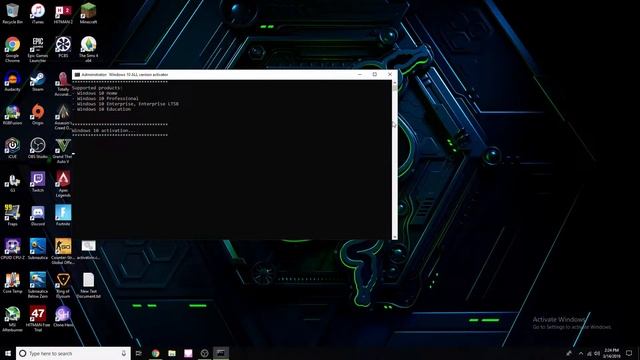The width and height of the screenshot is (640, 360).
Task: Minimize the activator console window
Action: pyautogui.click(x=360, y=74)
